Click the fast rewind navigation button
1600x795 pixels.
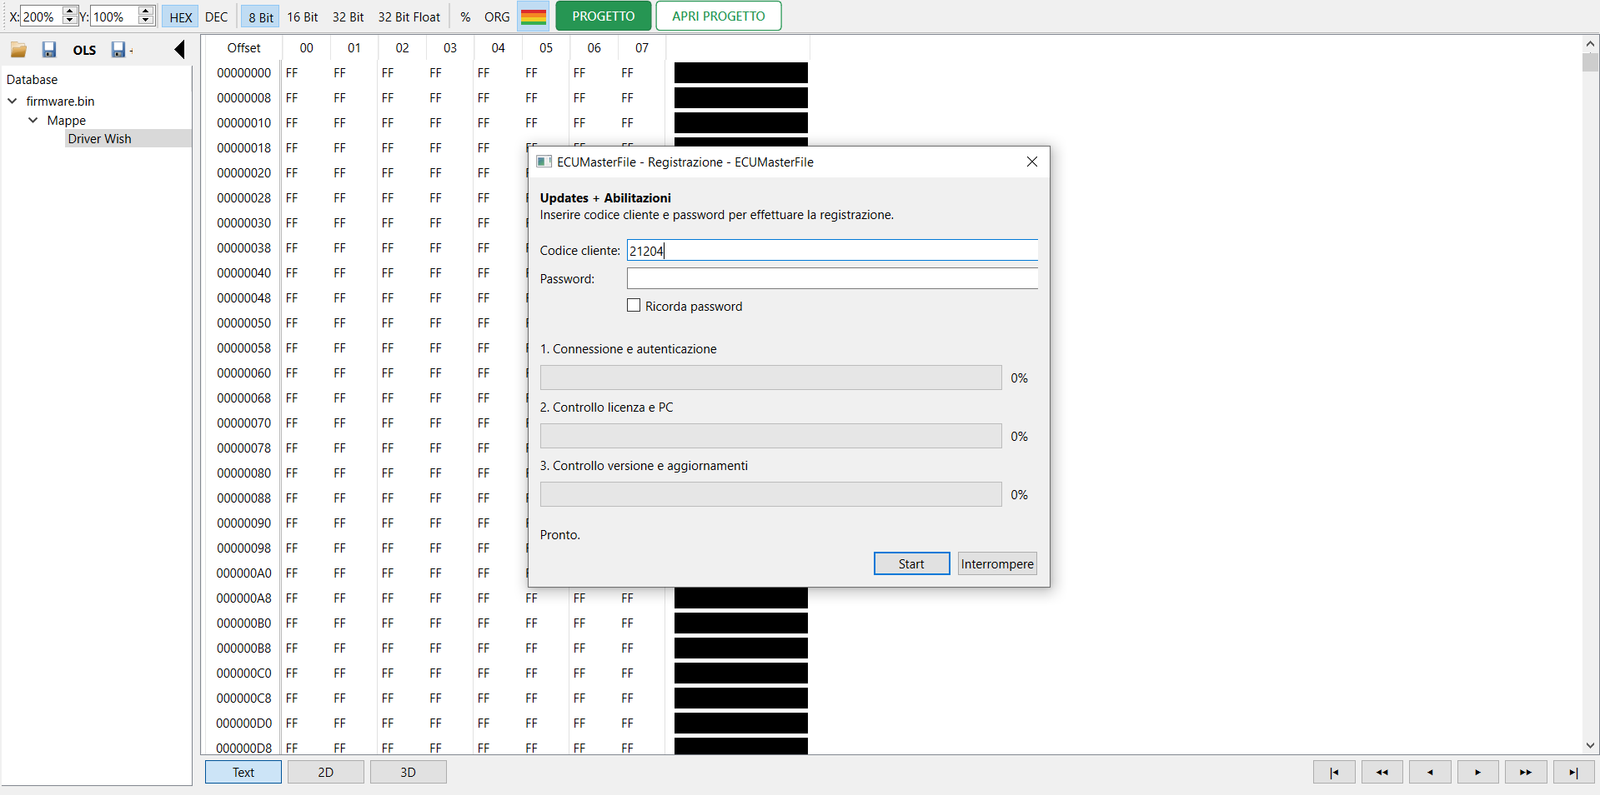[x=1382, y=772]
